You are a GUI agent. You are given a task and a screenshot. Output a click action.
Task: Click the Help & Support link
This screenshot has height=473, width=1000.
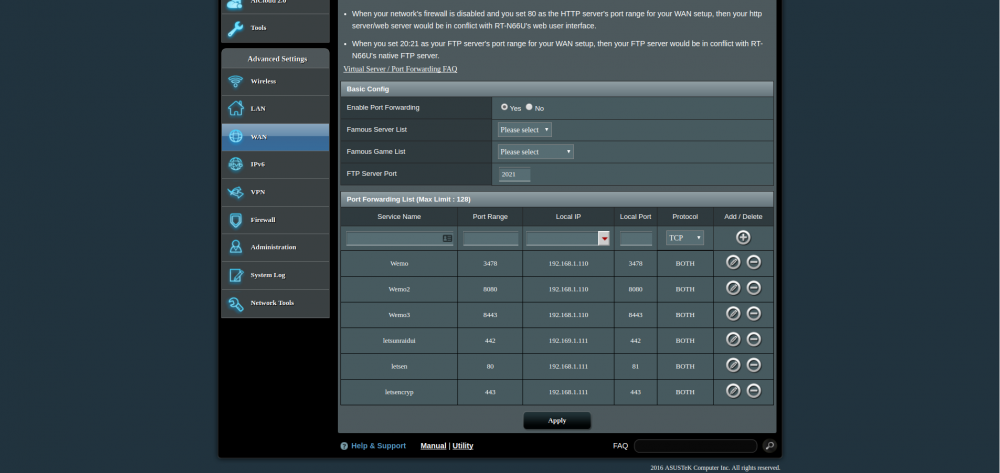(x=378, y=446)
